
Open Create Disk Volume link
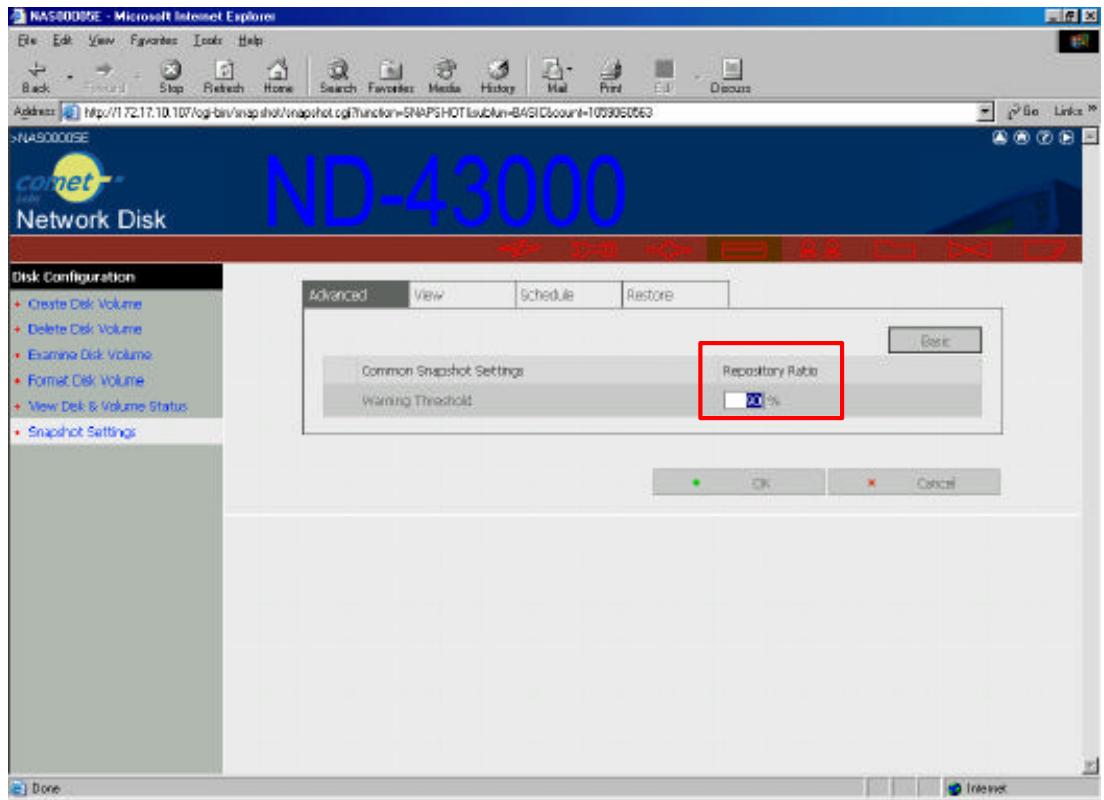click(x=84, y=304)
